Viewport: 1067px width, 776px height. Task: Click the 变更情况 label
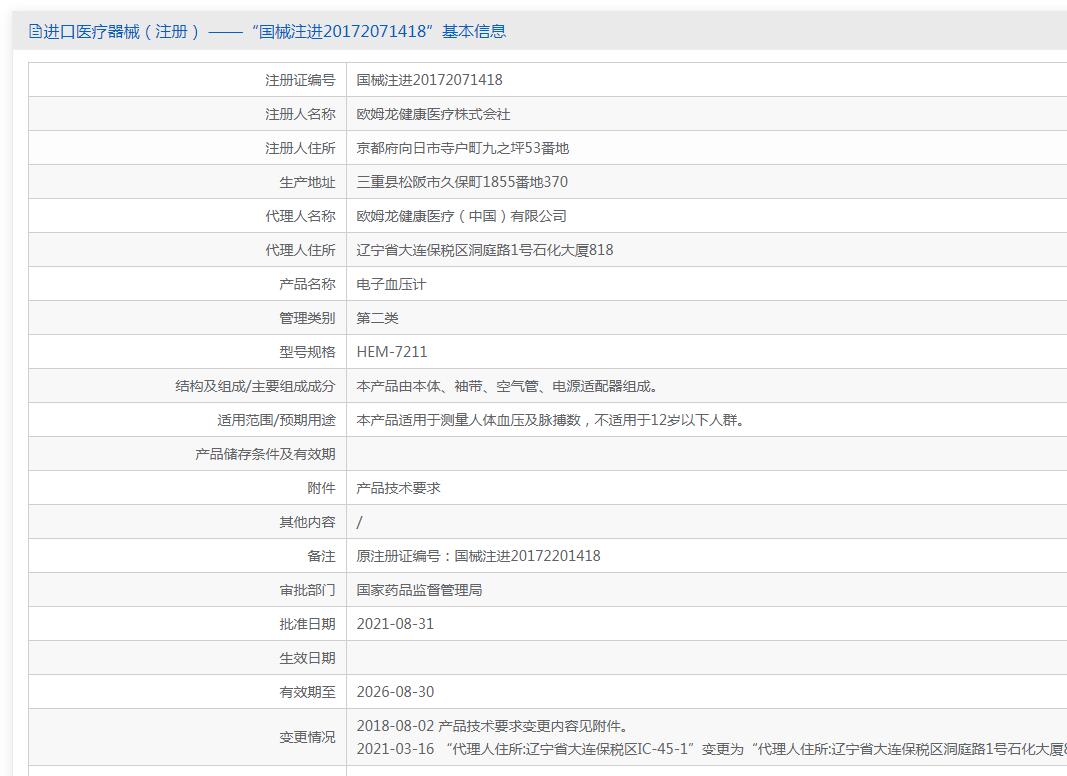tap(307, 738)
